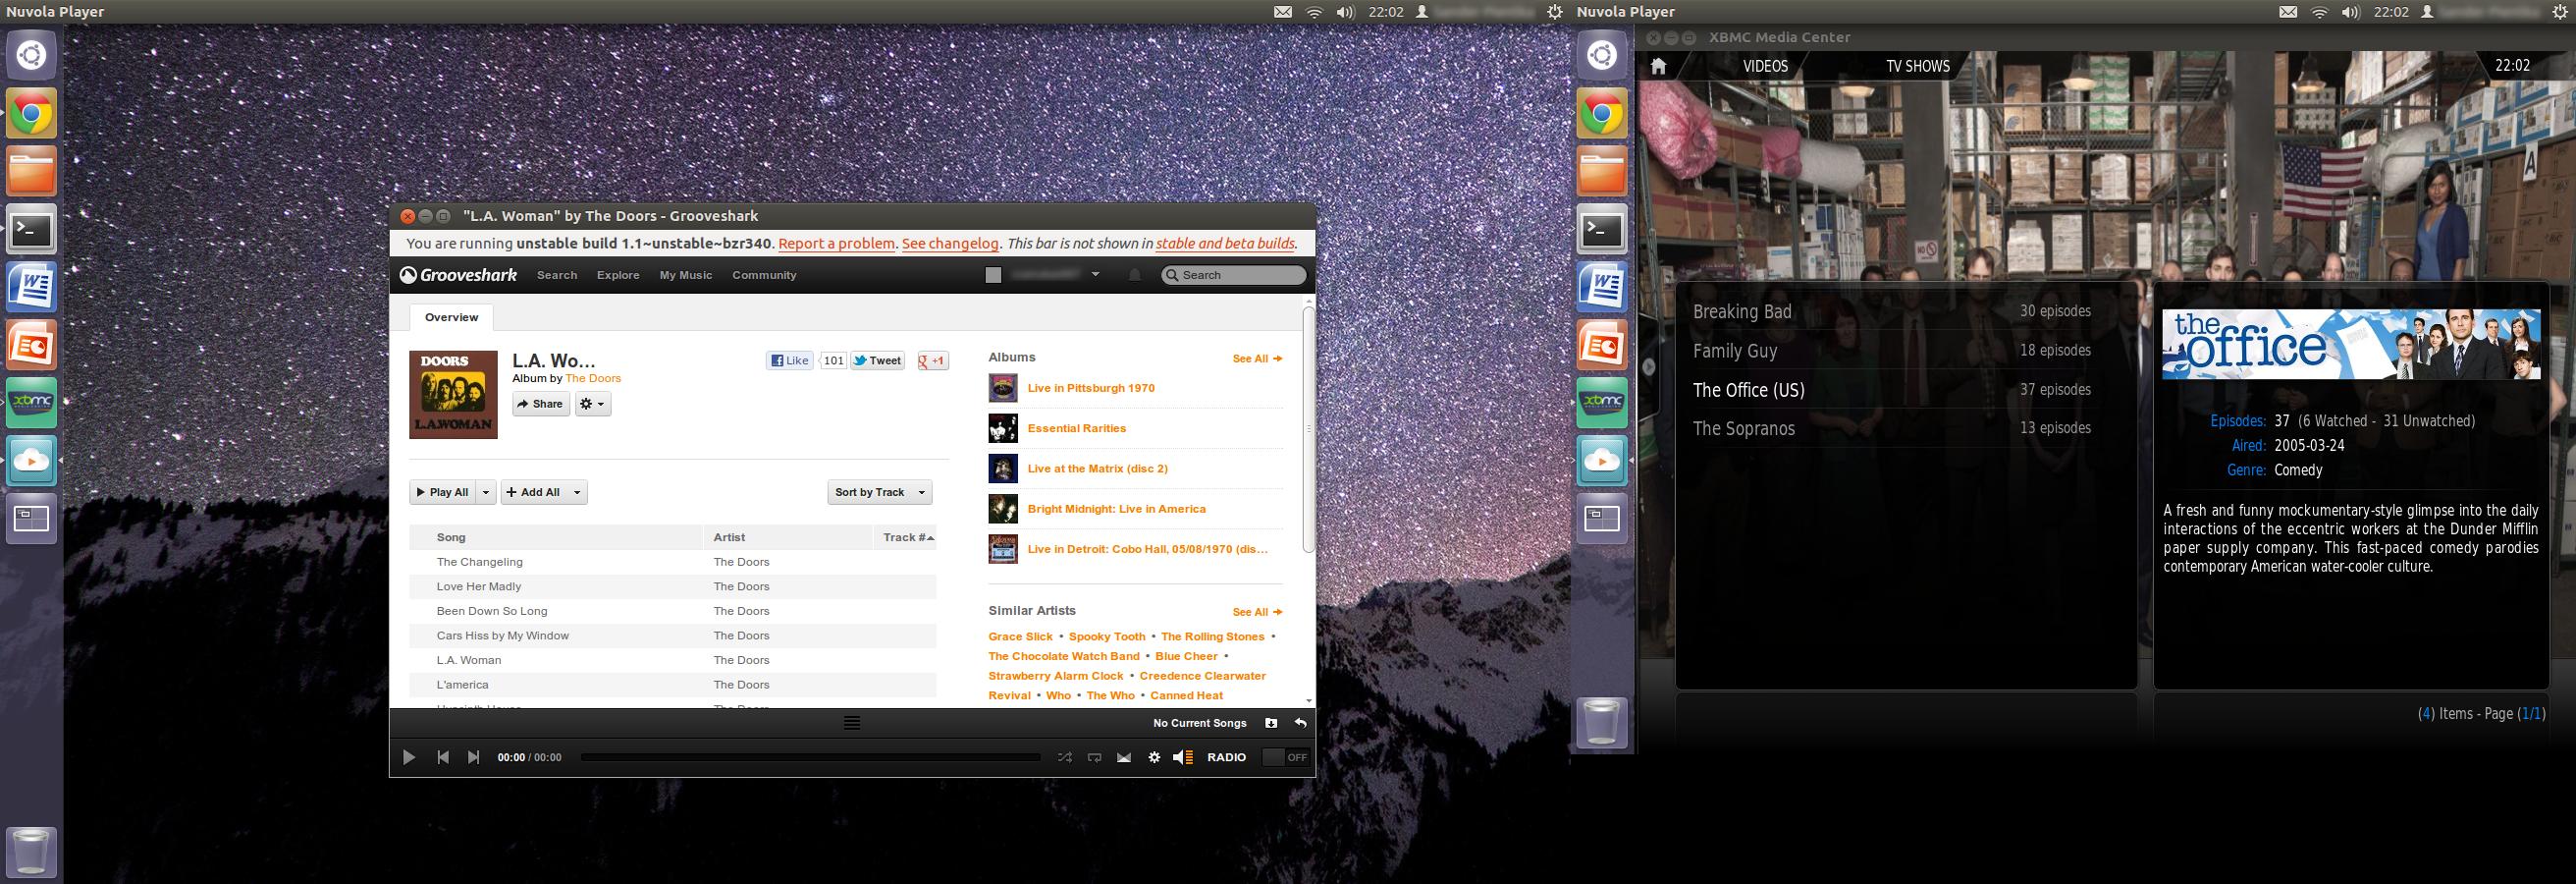This screenshot has height=884, width=2576.
Task: Open the Sort by Track dropdown
Action: pos(880,492)
